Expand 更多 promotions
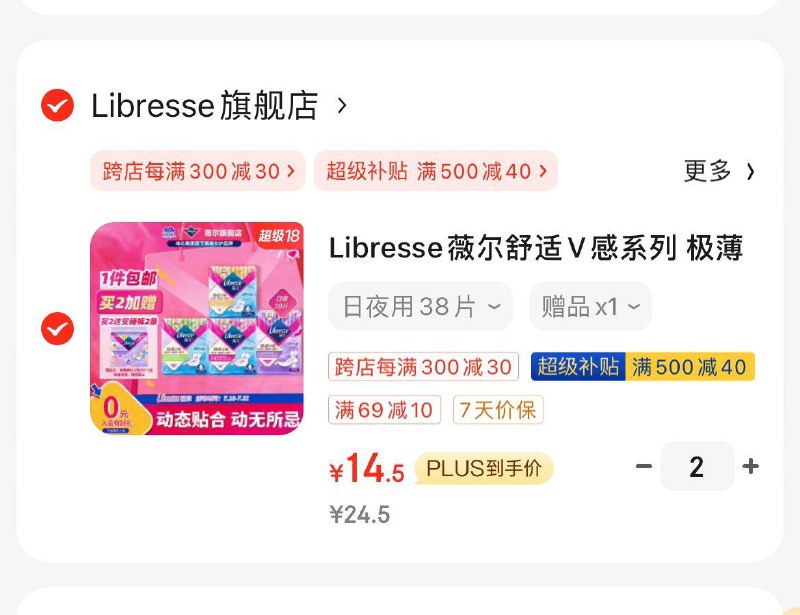800x615 pixels. (719, 171)
